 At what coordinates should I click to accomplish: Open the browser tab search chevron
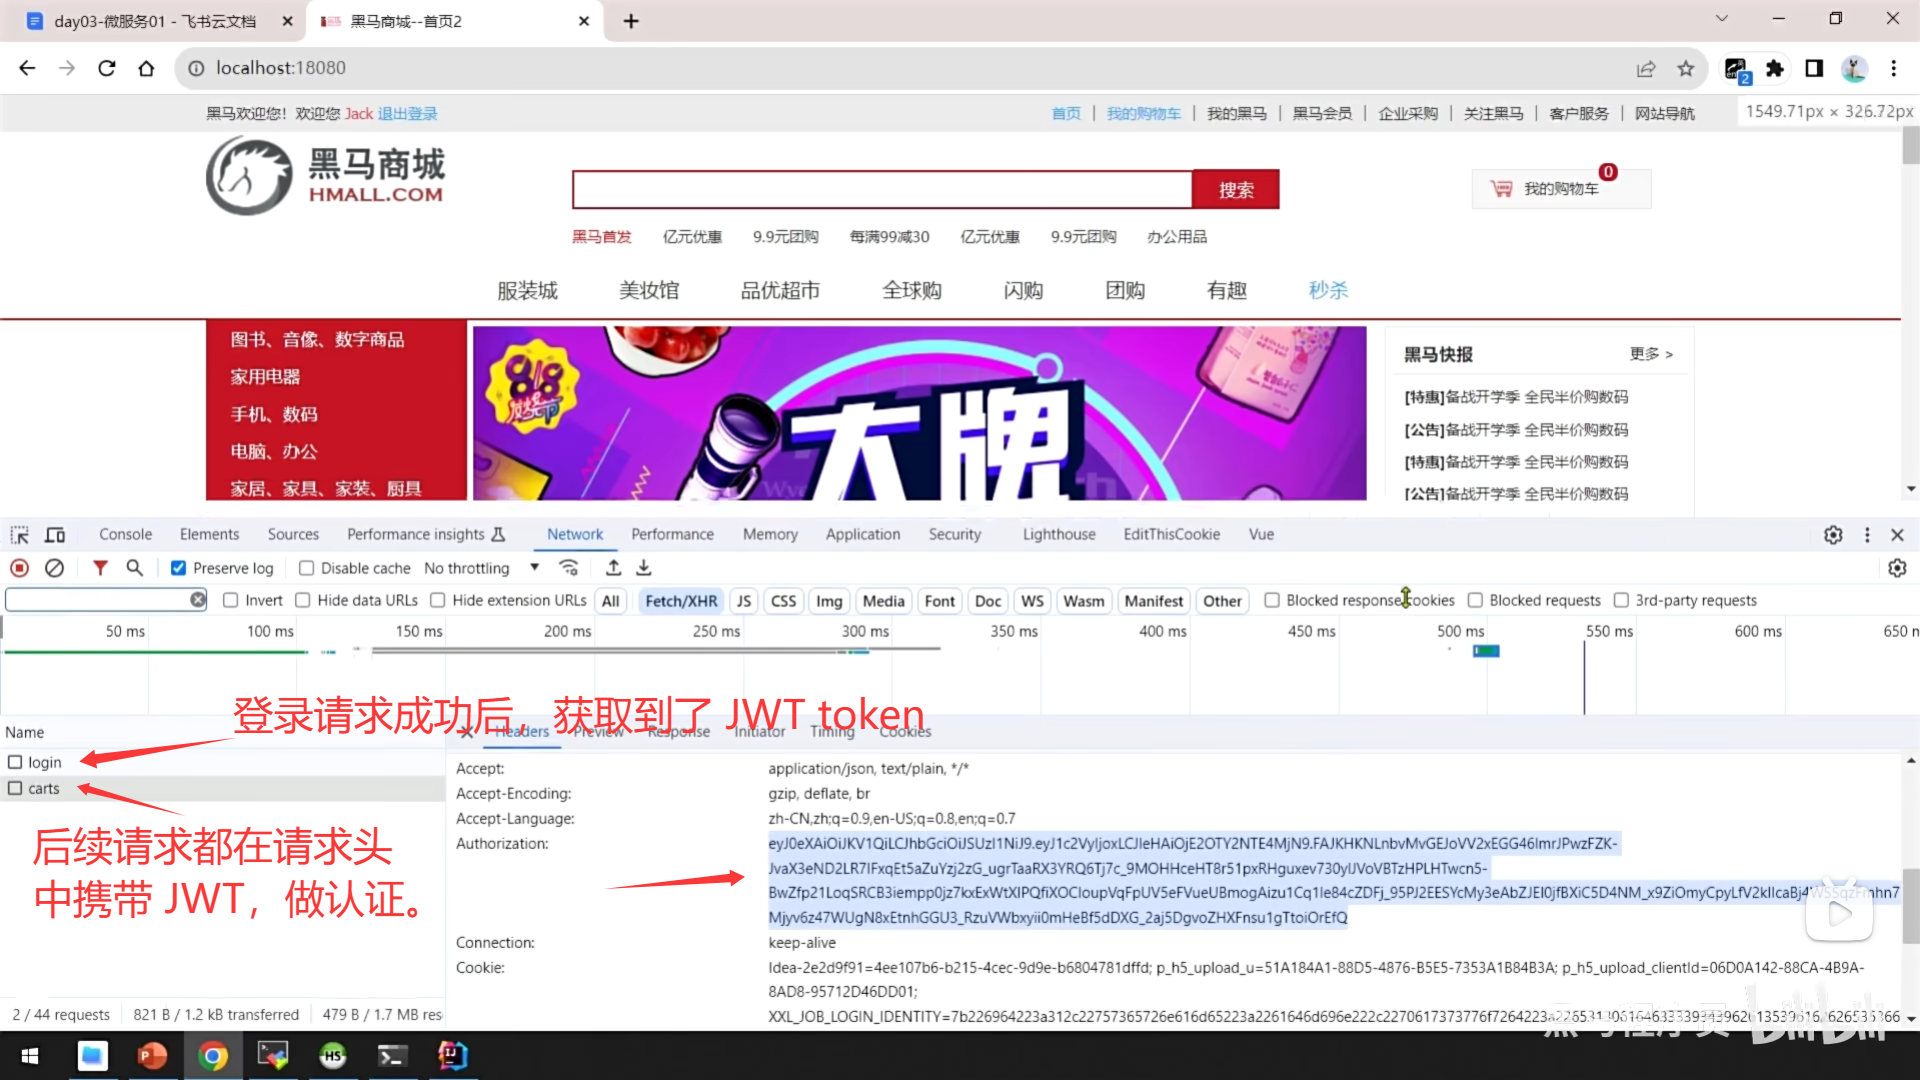[x=1722, y=18]
